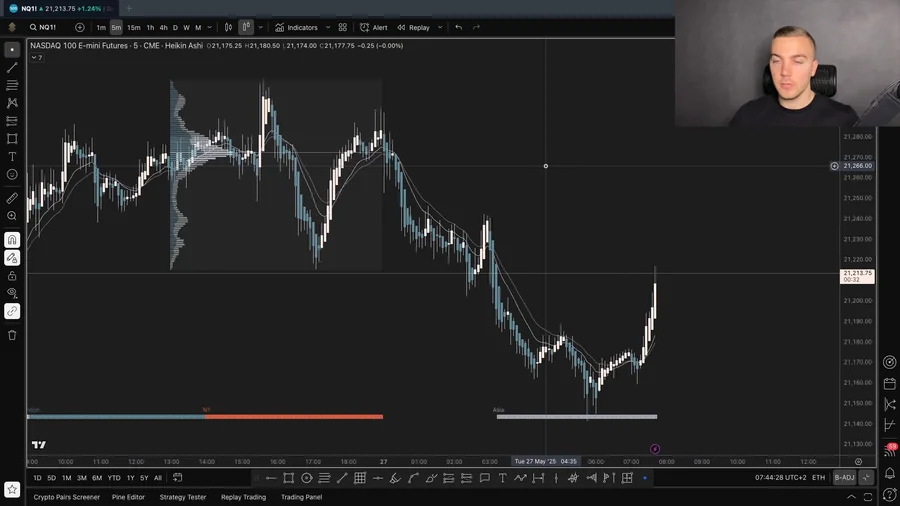The width and height of the screenshot is (900, 506).
Task: Open the timezone menu showing UTC+2
Action: point(781,477)
